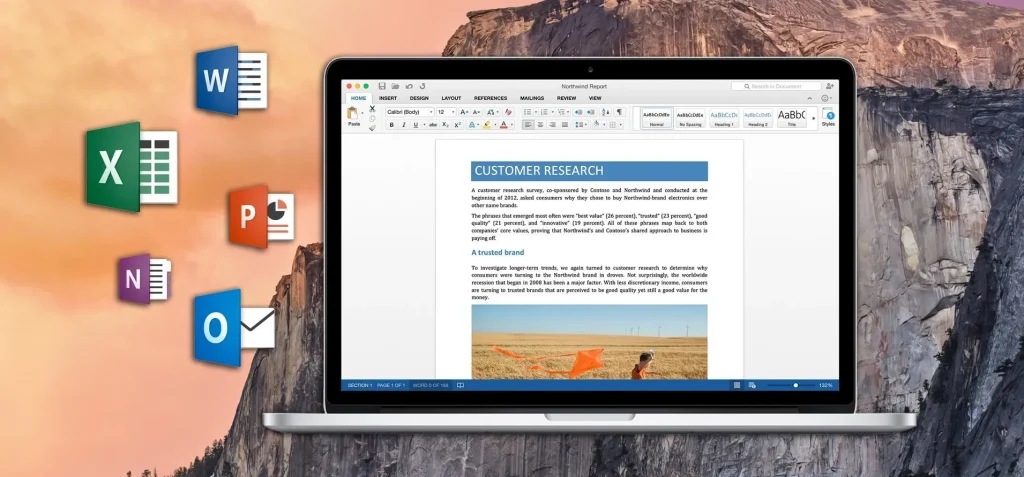Open the Calibri (Body) font dropdown
1024x477 pixels.
point(410,112)
